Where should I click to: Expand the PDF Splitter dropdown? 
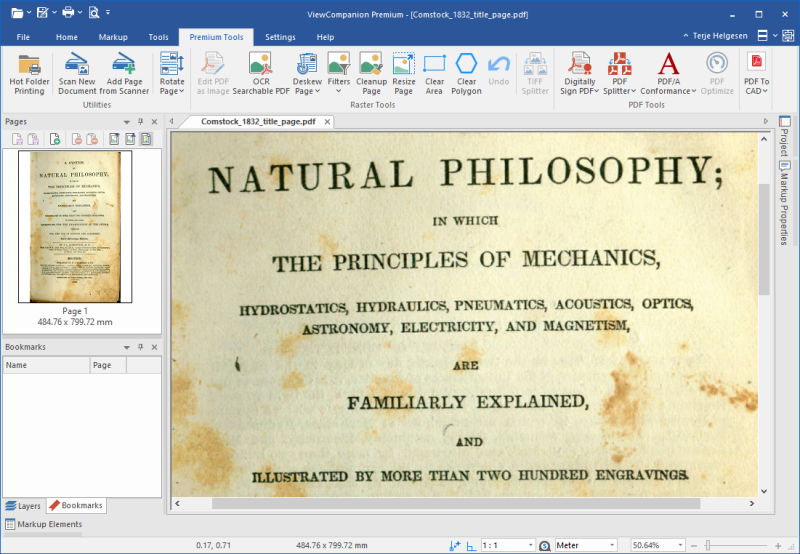pos(619,86)
